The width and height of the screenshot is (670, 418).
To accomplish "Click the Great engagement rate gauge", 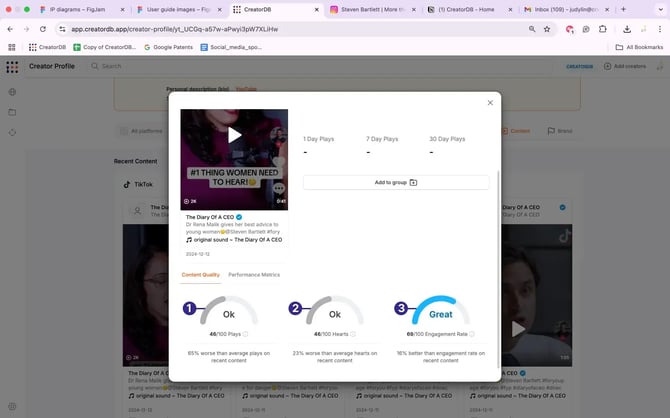I will click(x=440, y=312).
